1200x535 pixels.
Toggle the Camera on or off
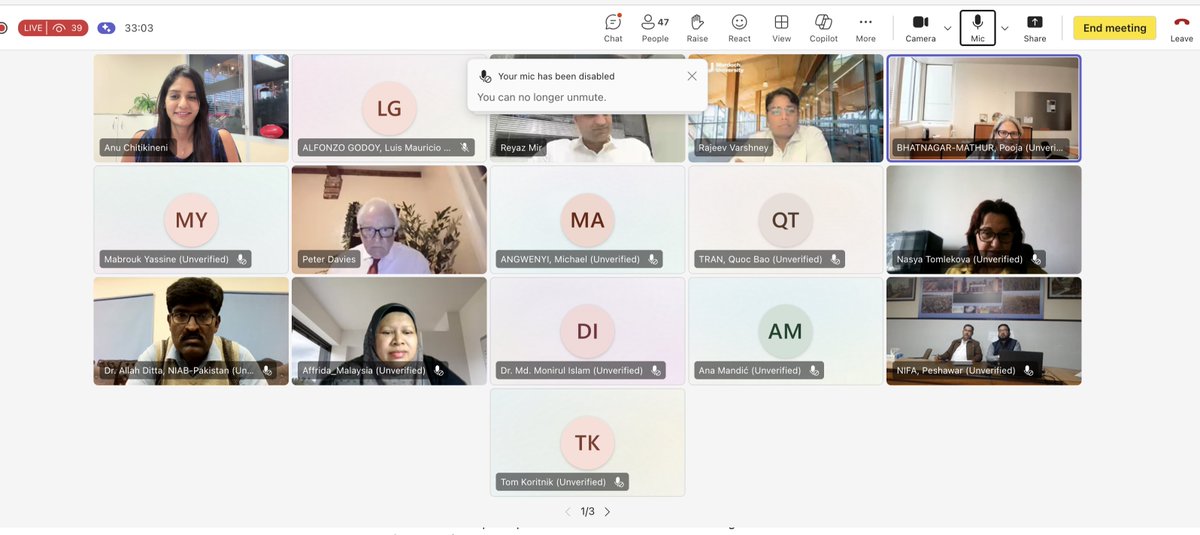point(920,28)
